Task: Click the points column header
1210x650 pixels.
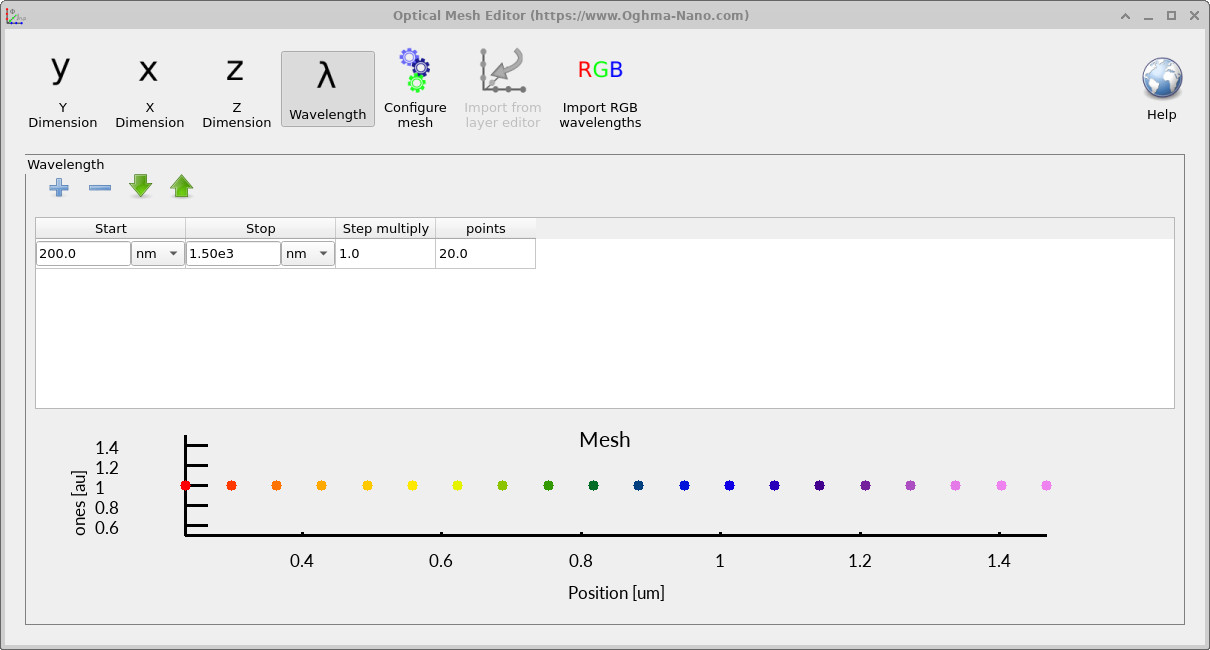Action: tap(486, 228)
